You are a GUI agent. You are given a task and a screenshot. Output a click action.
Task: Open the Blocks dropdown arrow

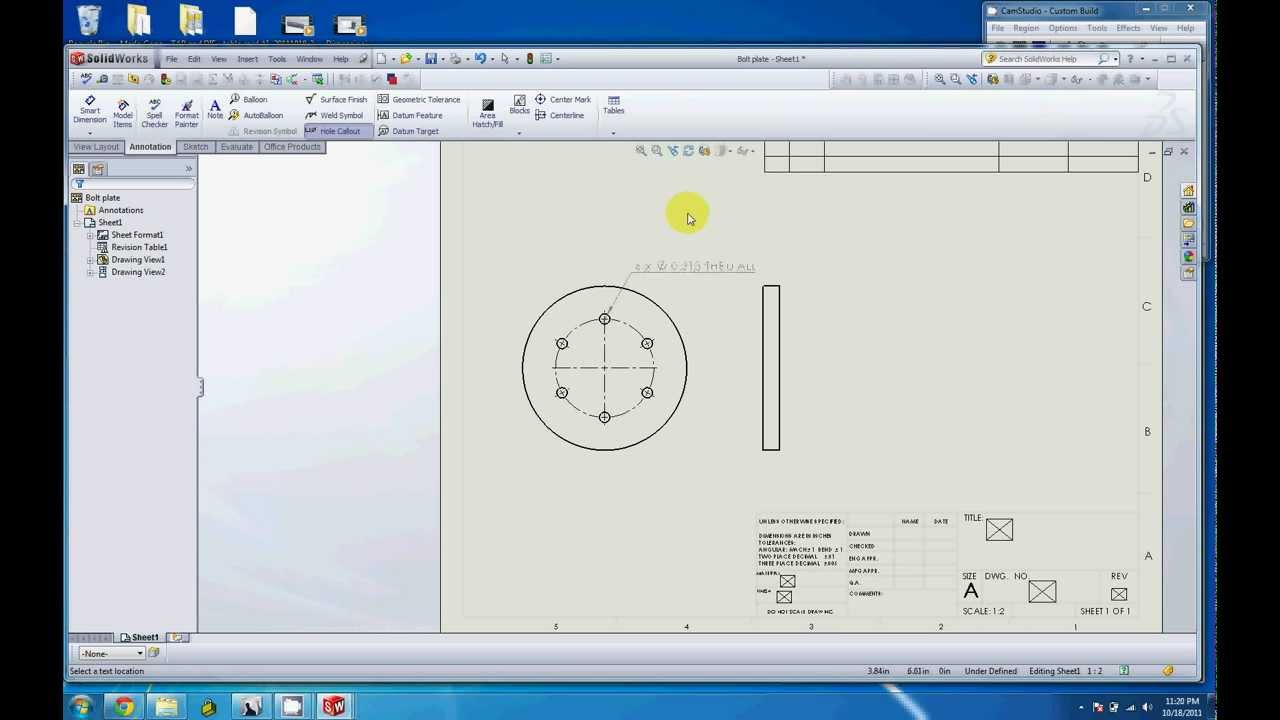pyautogui.click(x=519, y=133)
